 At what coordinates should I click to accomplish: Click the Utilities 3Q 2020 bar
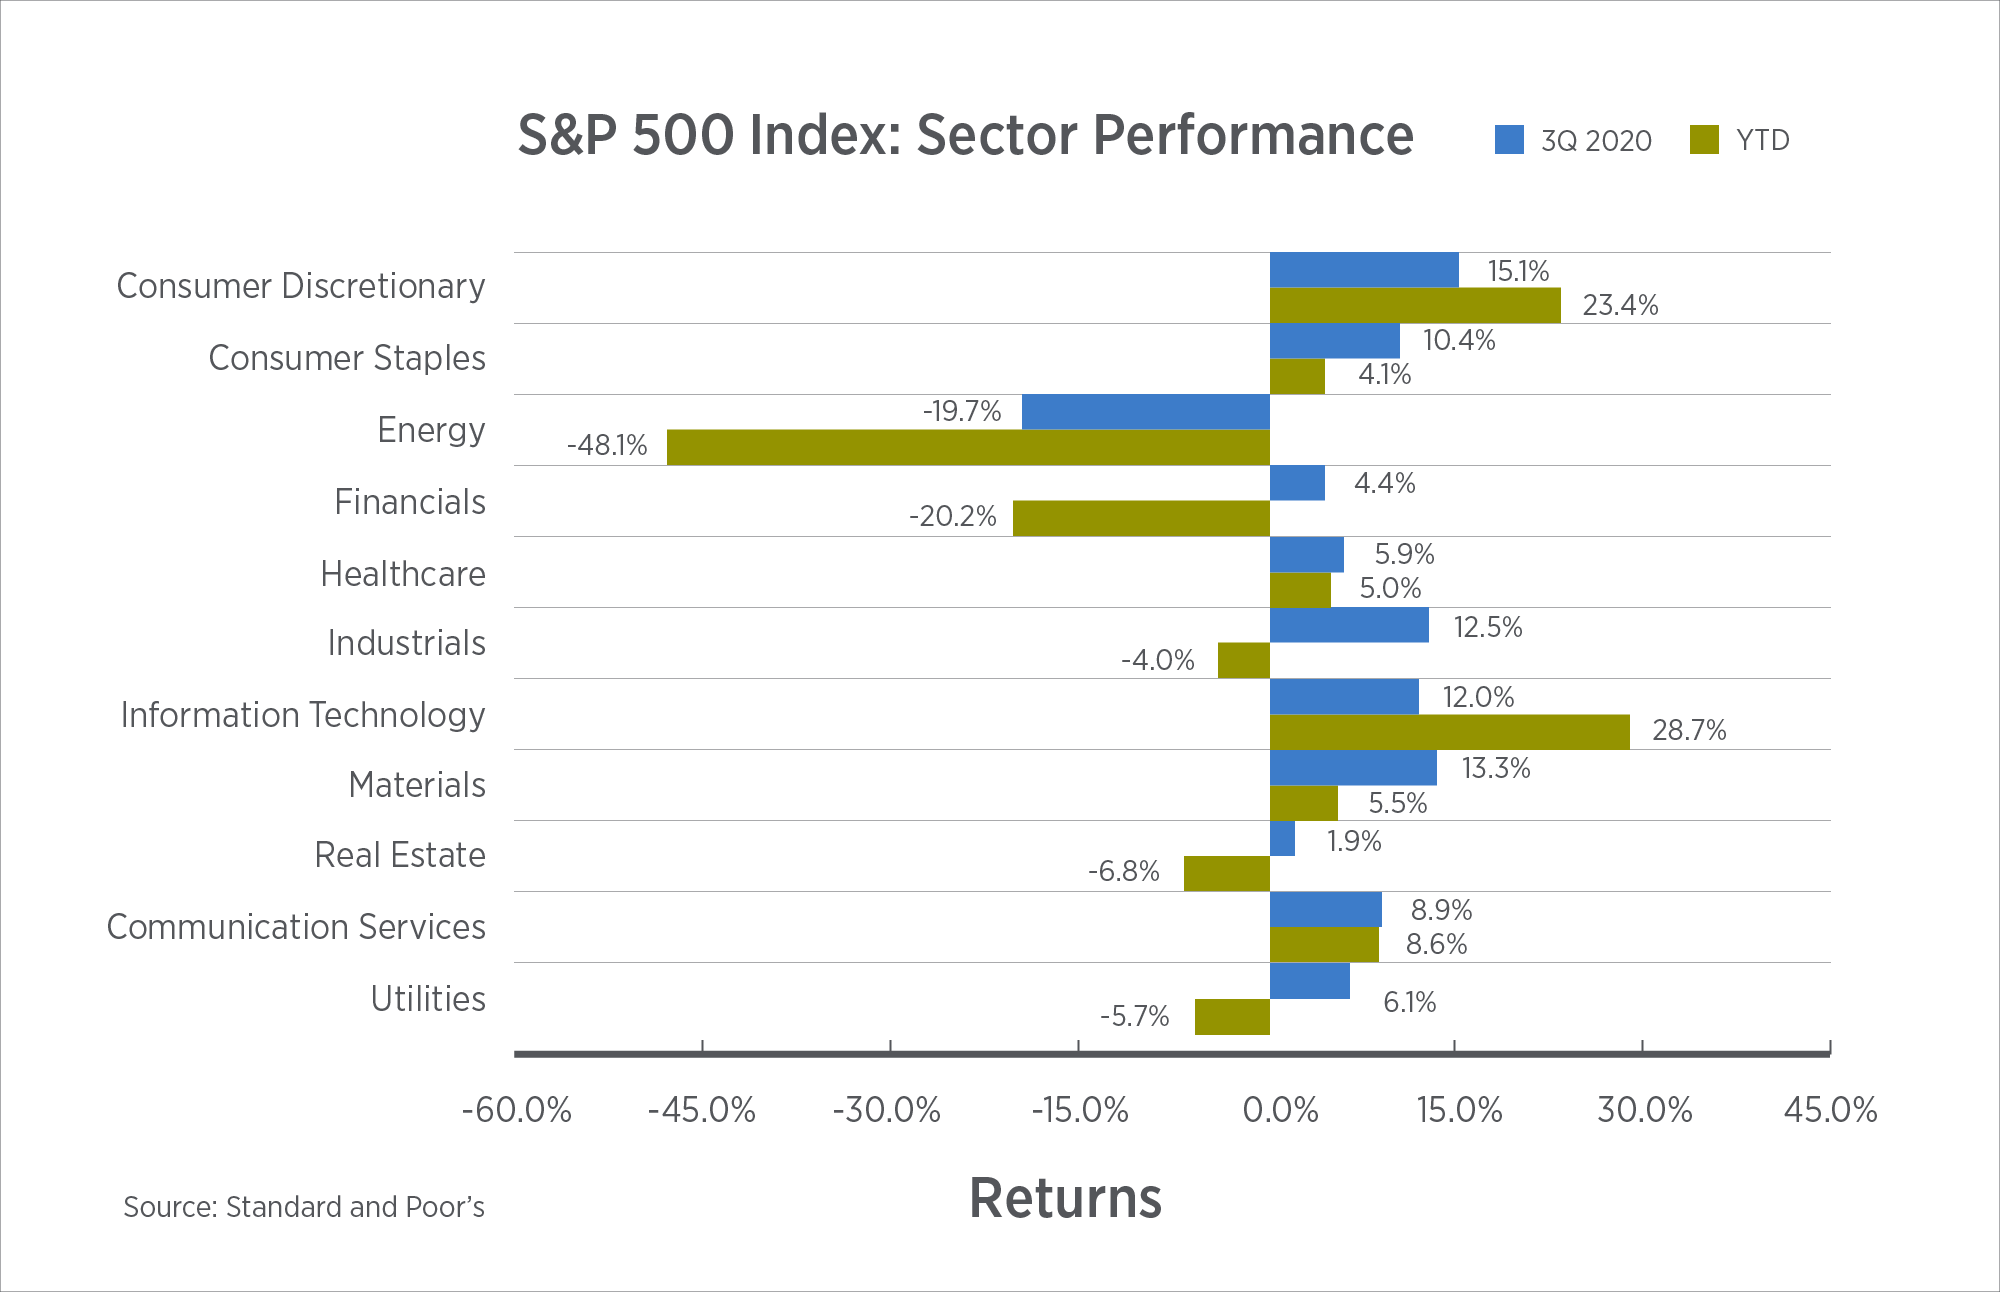[1310, 981]
